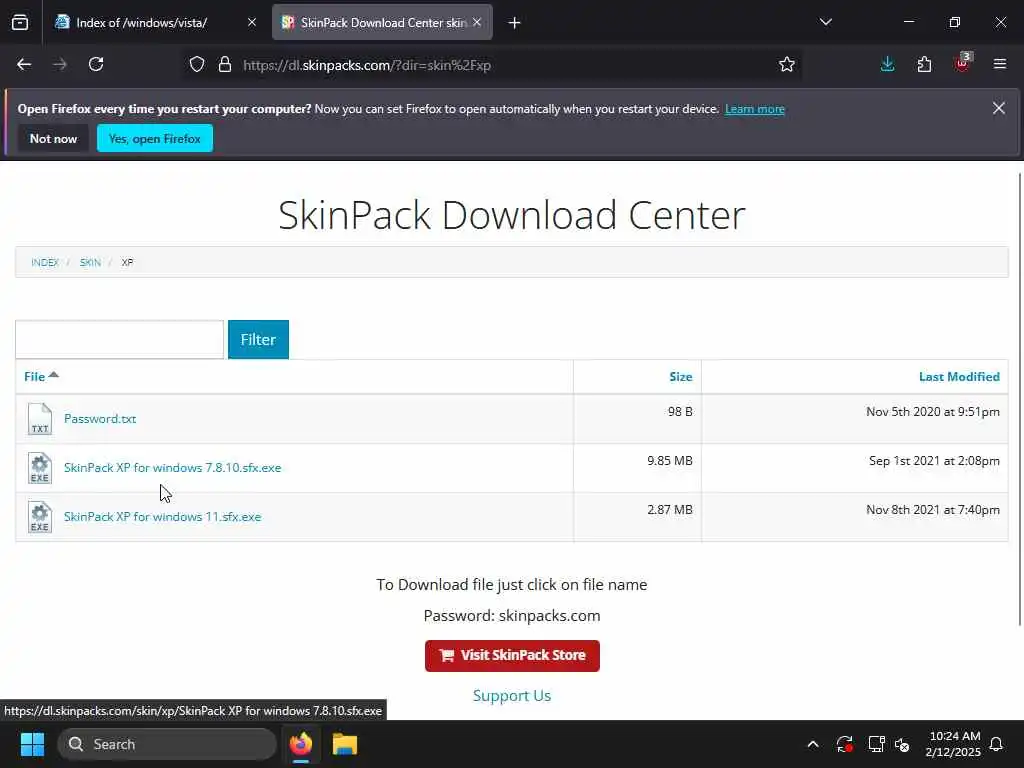Click INDEX breadcrumb link
The height and width of the screenshot is (768, 1024).
[45, 263]
